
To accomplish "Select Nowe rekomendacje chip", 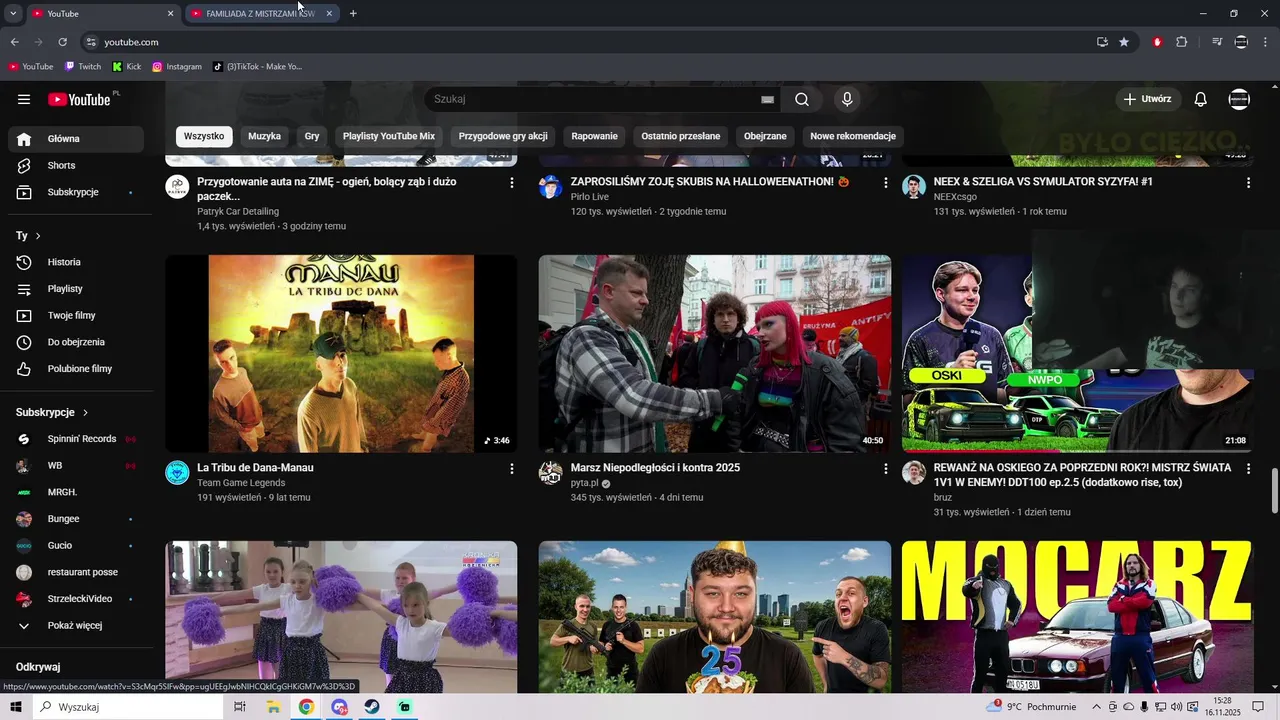I will tap(853, 136).
